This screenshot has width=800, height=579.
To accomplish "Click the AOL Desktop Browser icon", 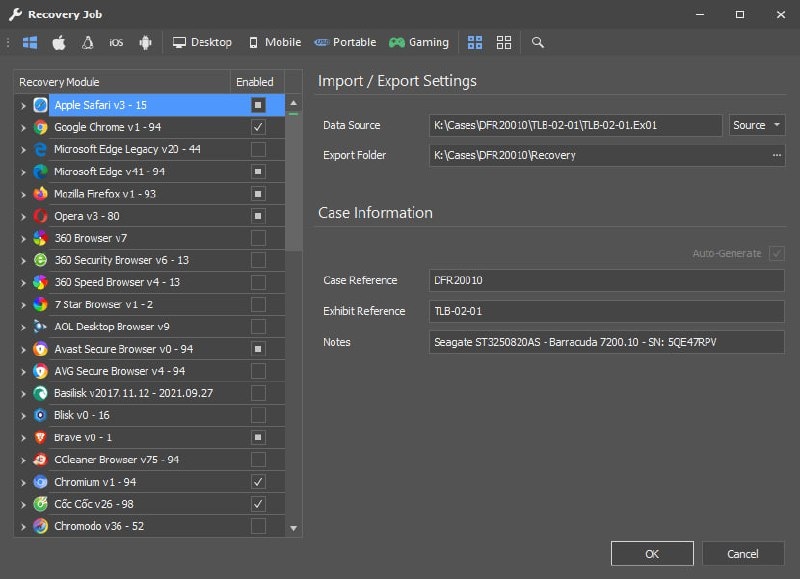I will (40, 326).
